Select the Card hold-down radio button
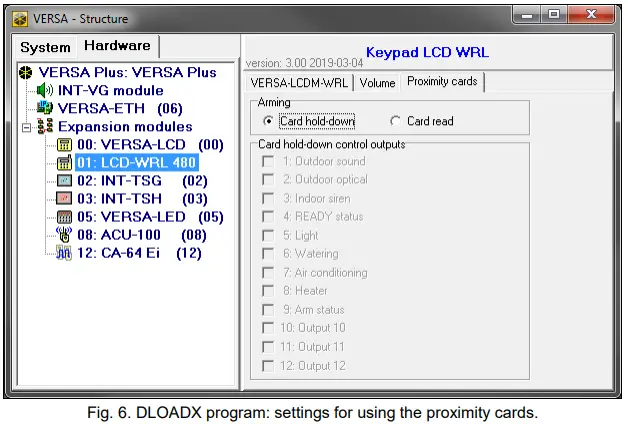 click(268, 121)
